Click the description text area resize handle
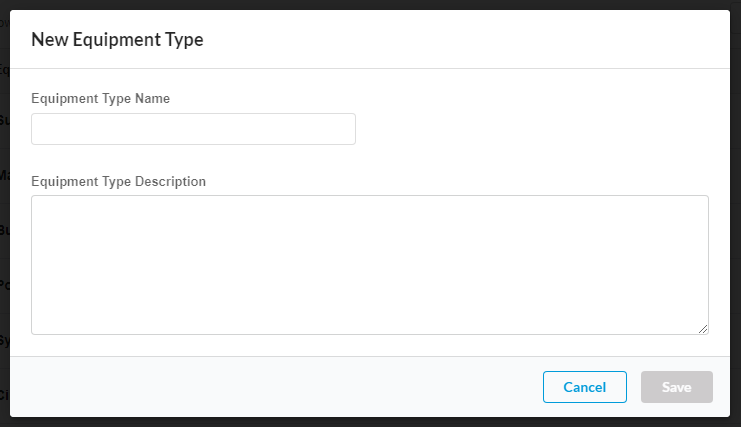Viewport: 741px width, 427px height. (x=703, y=328)
